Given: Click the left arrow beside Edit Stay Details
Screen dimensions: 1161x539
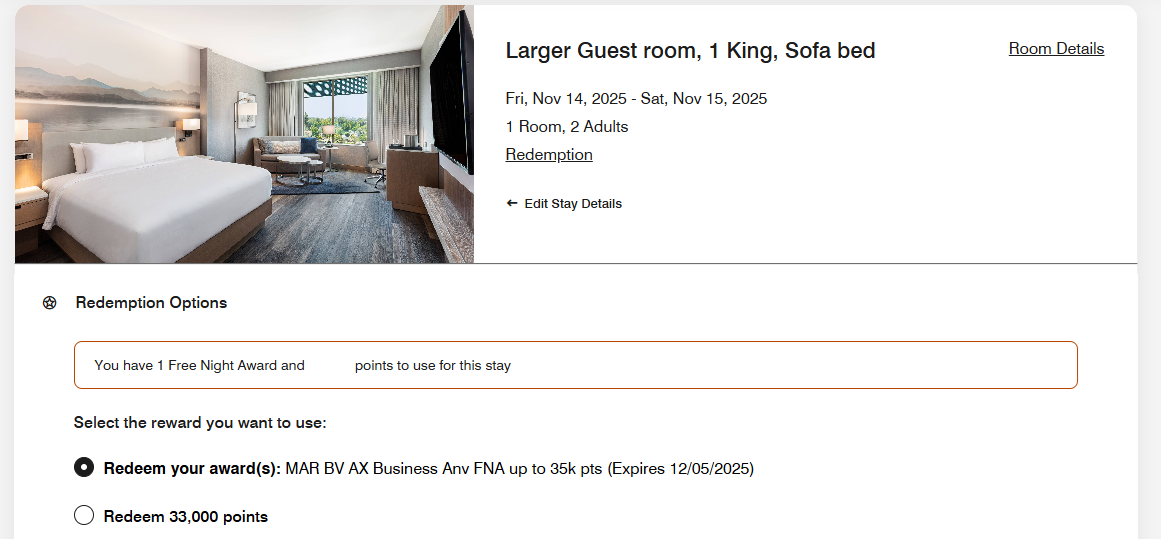Looking at the screenshot, I should (512, 203).
